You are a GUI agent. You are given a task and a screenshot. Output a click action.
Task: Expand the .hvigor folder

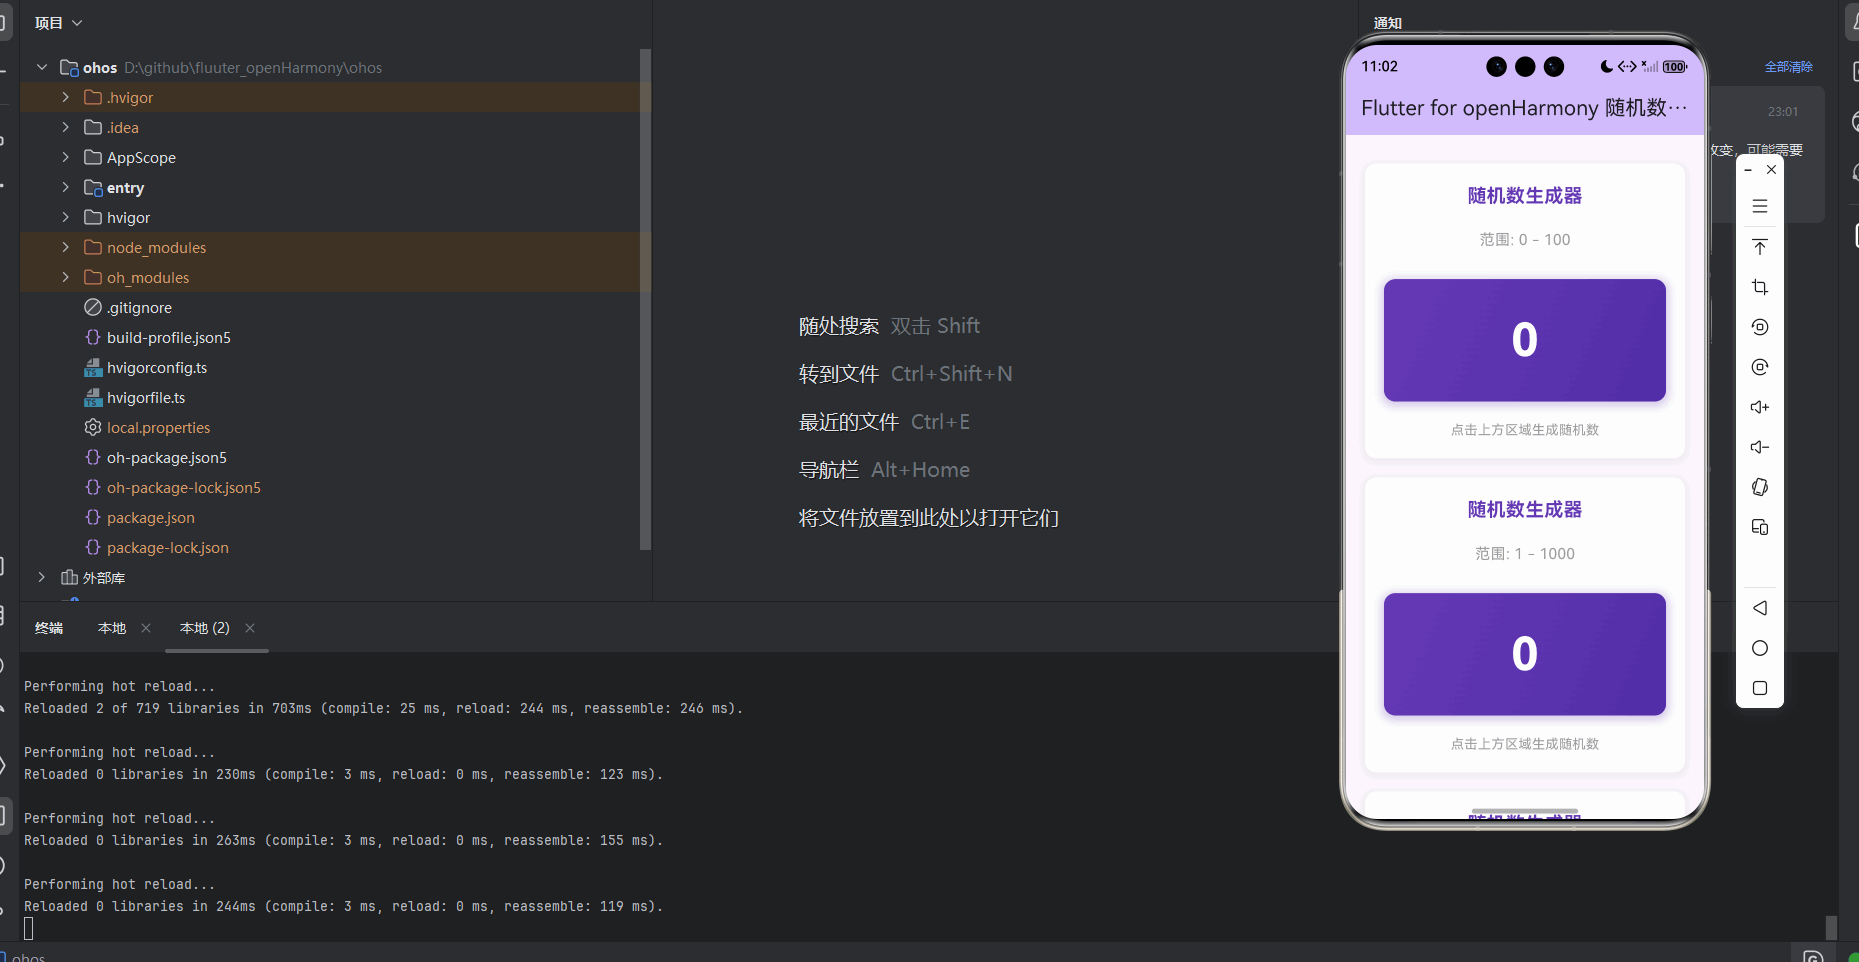pyautogui.click(x=65, y=97)
